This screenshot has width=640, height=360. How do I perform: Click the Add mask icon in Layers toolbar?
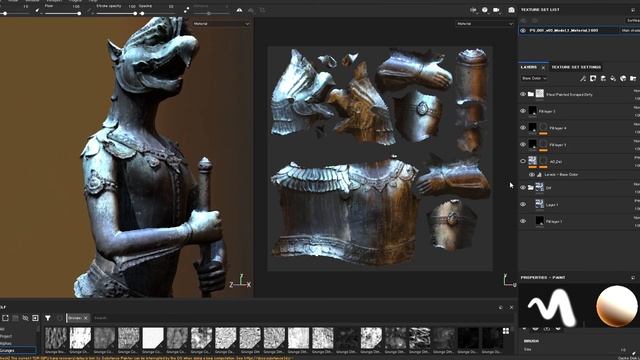point(593,78)
